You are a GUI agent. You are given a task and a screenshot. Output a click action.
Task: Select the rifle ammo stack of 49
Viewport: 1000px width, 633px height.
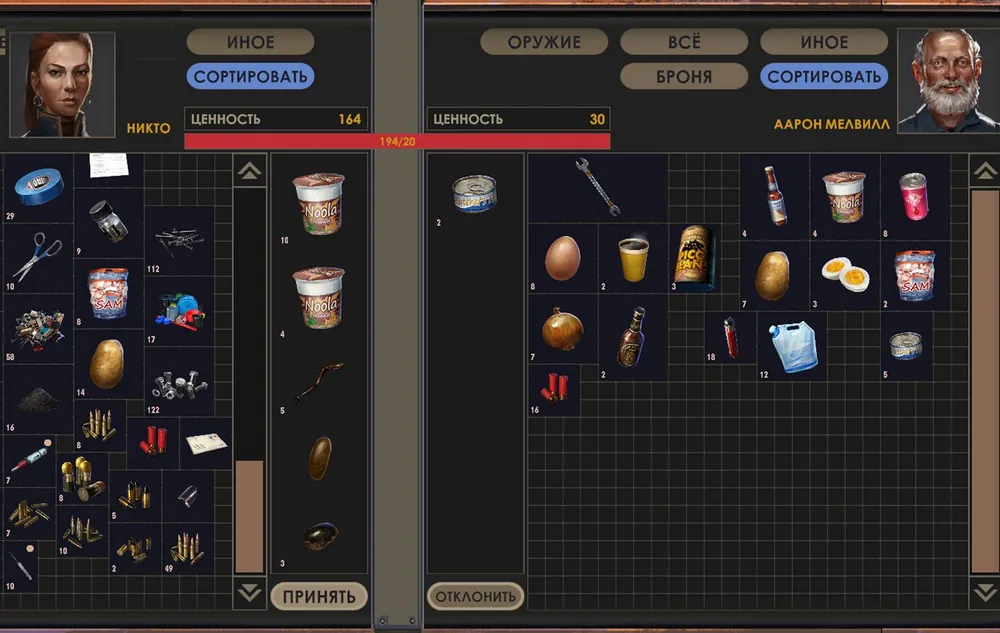pos(188,548)
